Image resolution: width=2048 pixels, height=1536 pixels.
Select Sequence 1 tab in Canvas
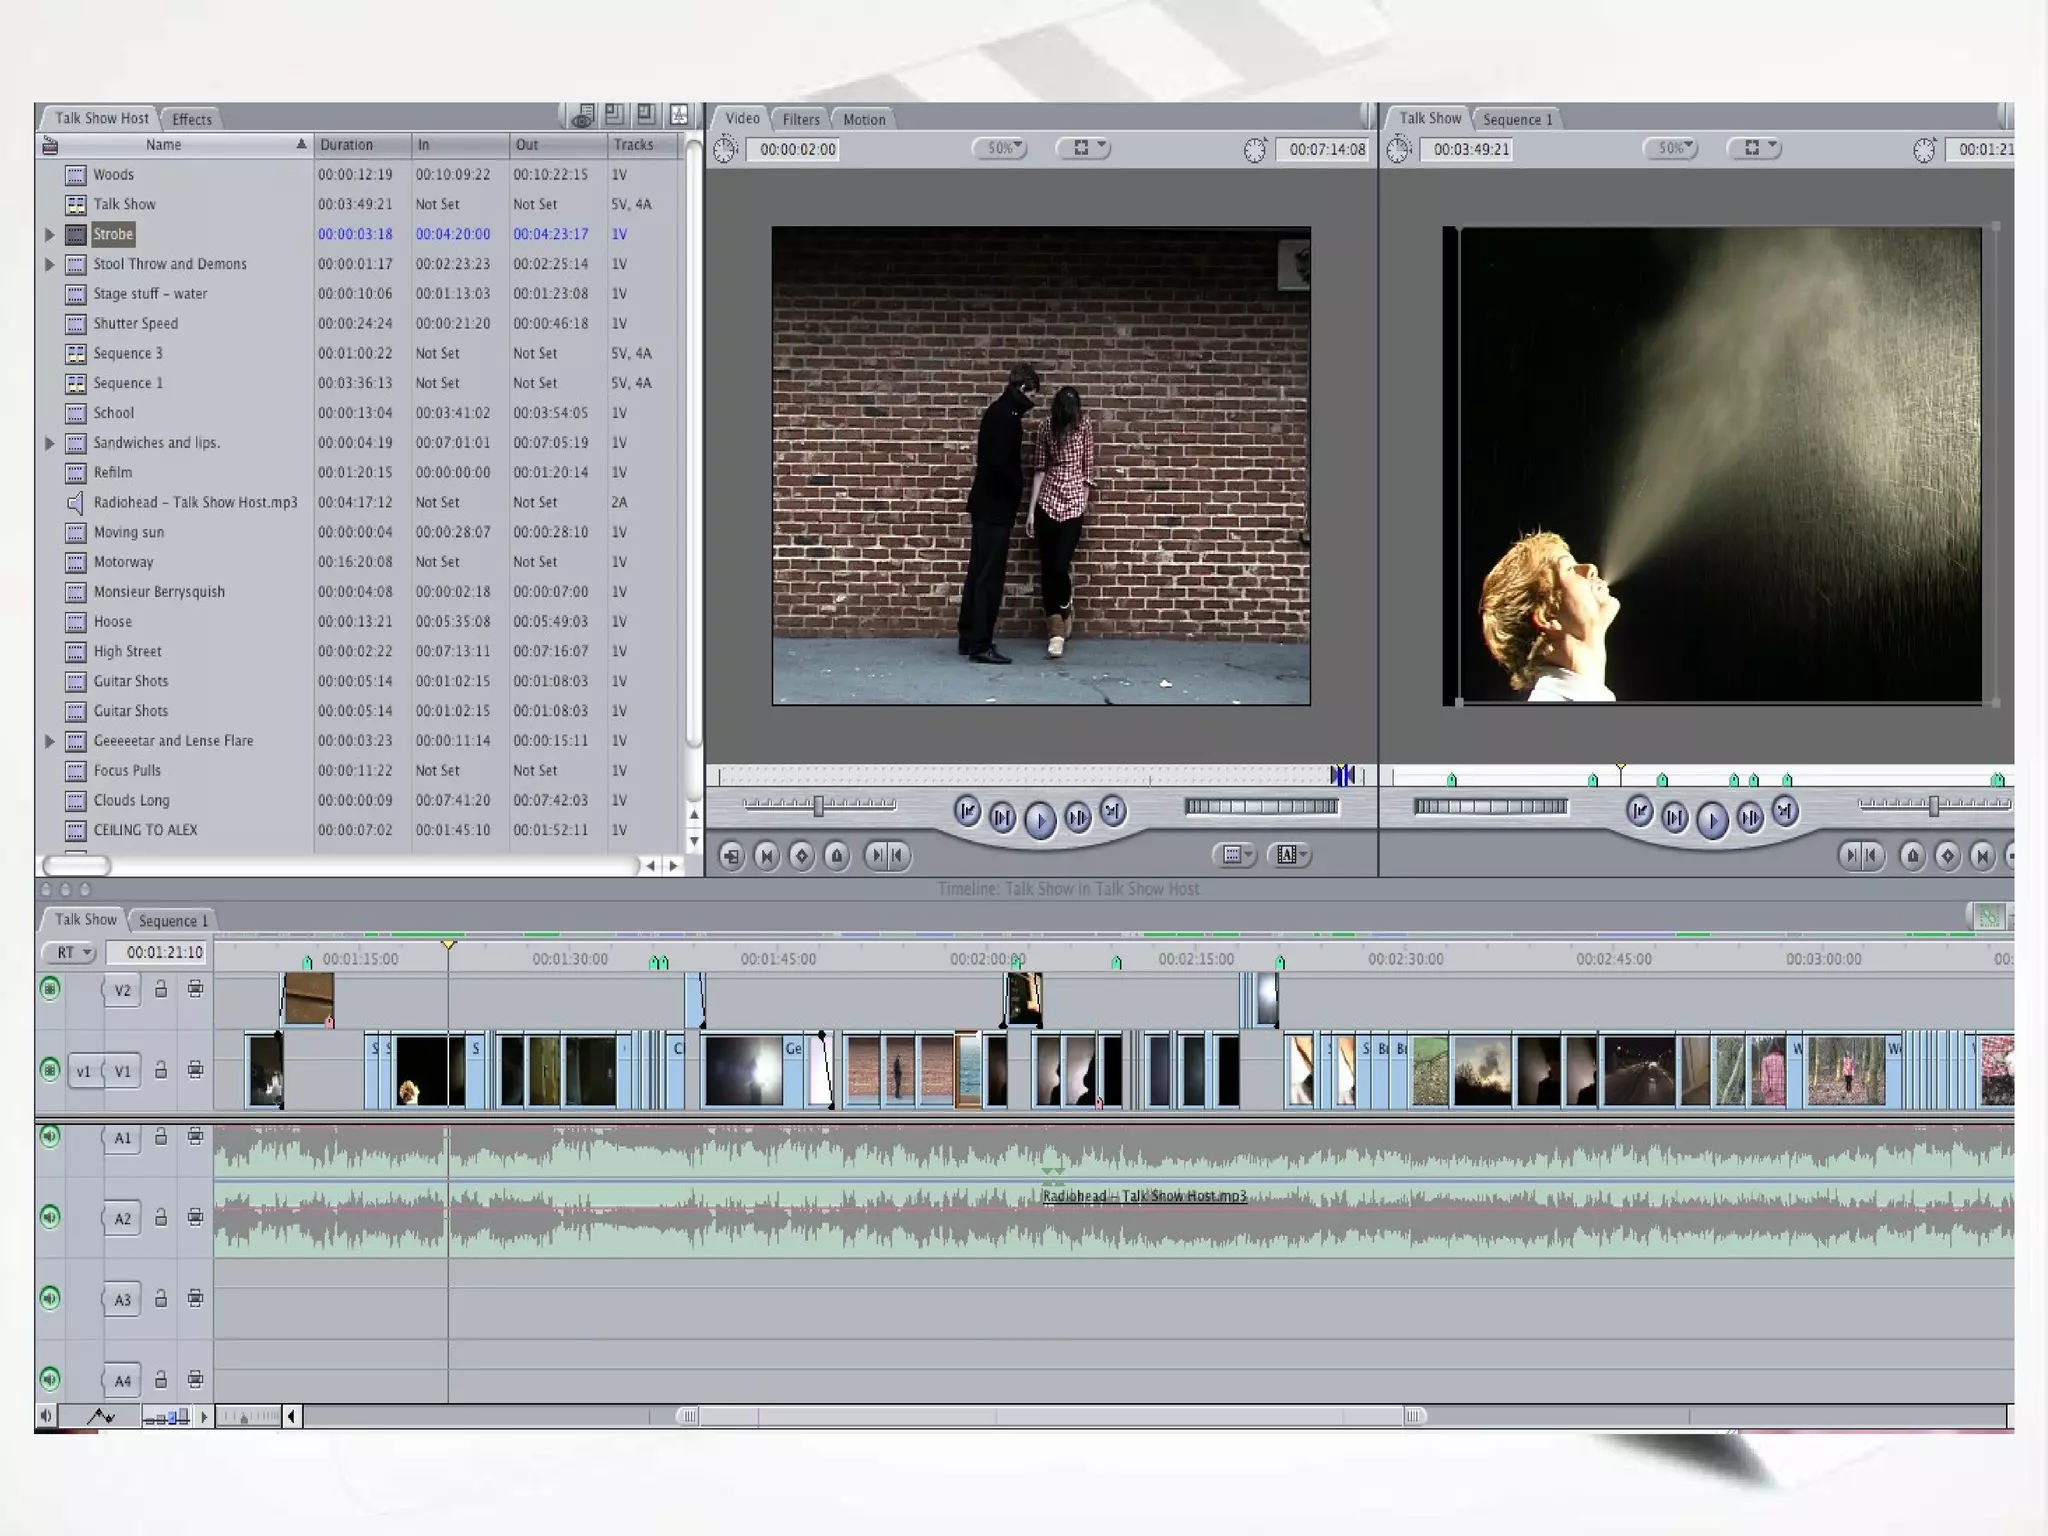[1517, 119]
